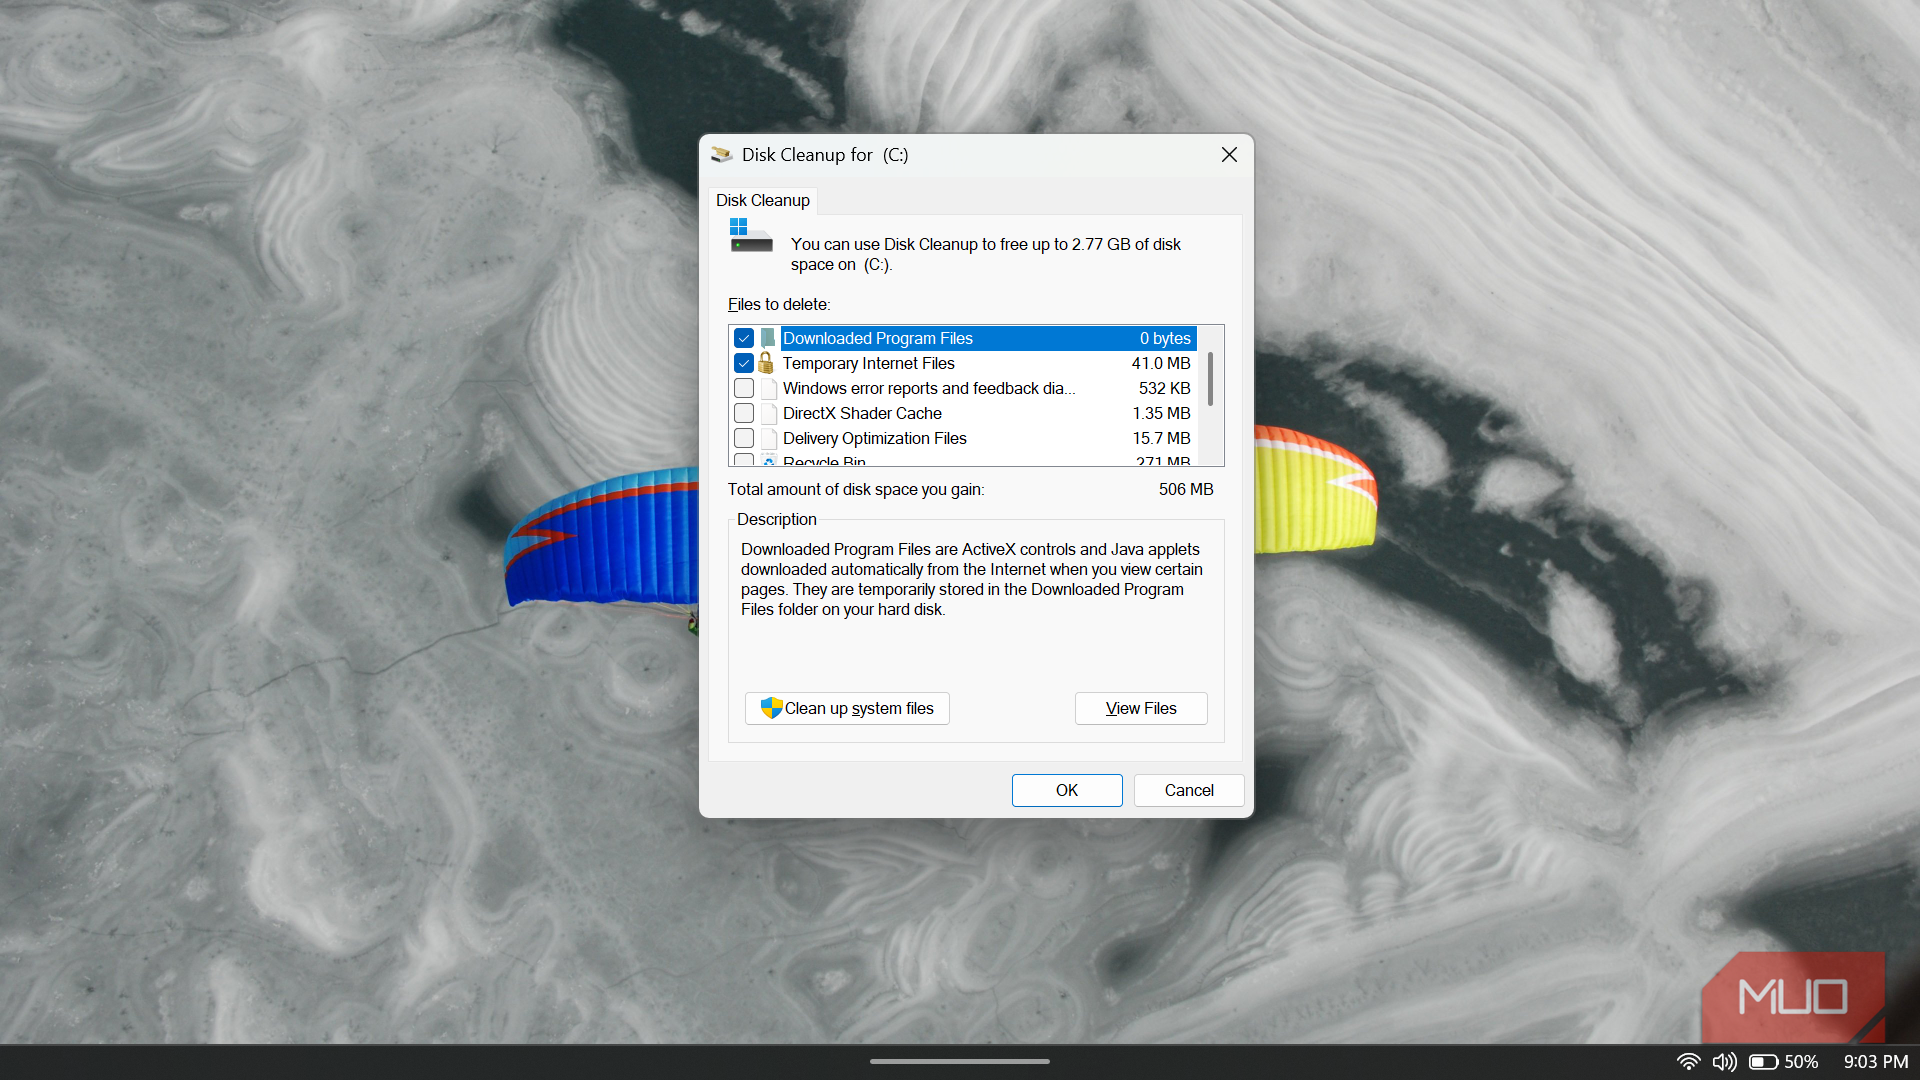Image resolution: width=1920 pixels, height=1080 pixels.
Task: Click the 15.7 MB size value
Action: tap(1161, 438)
